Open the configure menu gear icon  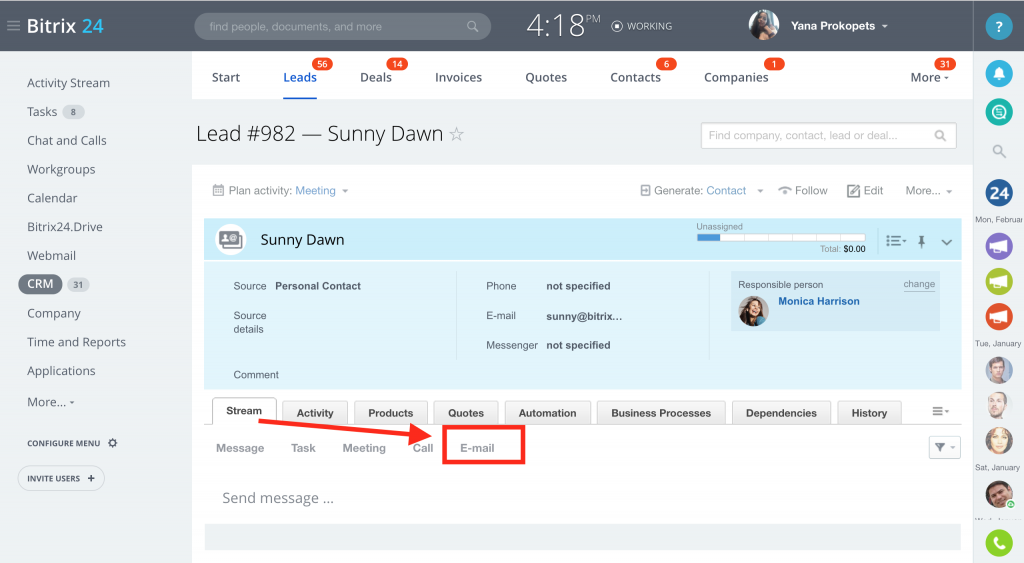(112, 443)
